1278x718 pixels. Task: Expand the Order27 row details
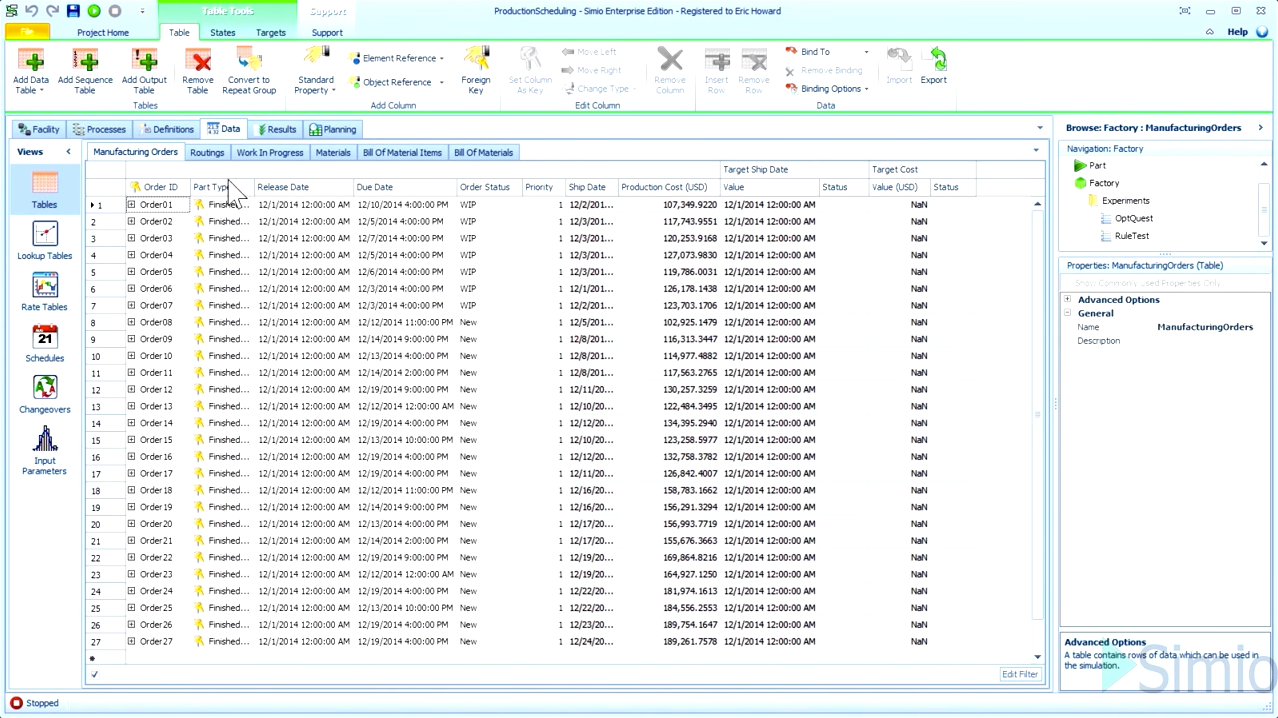(x=131, y=642)
